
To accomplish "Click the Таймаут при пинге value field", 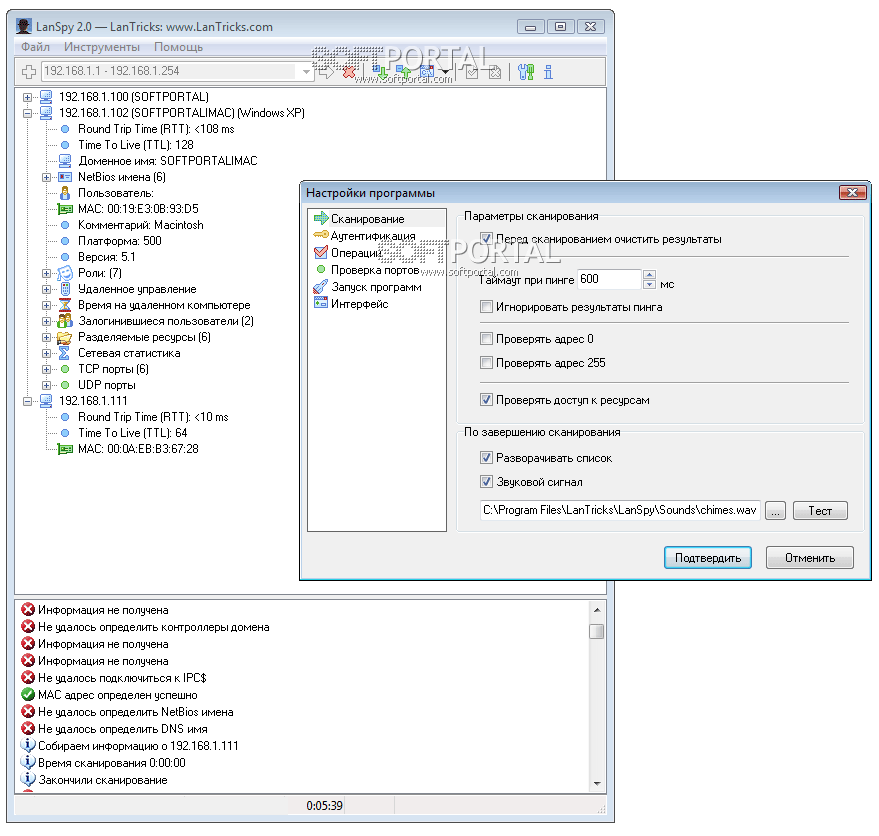I will [x=609, y=279].
